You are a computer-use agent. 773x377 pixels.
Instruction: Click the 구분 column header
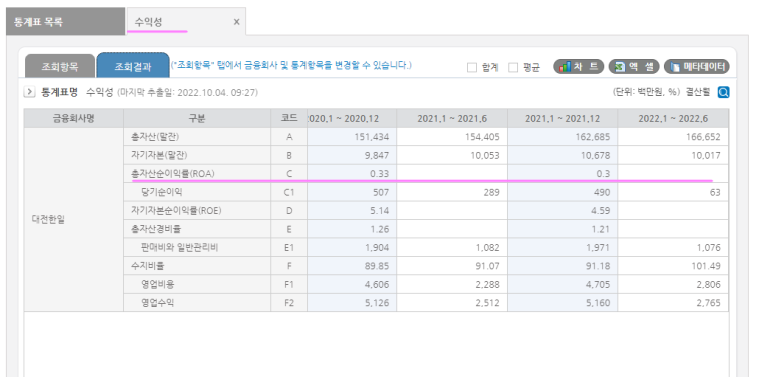click(197, 119)
